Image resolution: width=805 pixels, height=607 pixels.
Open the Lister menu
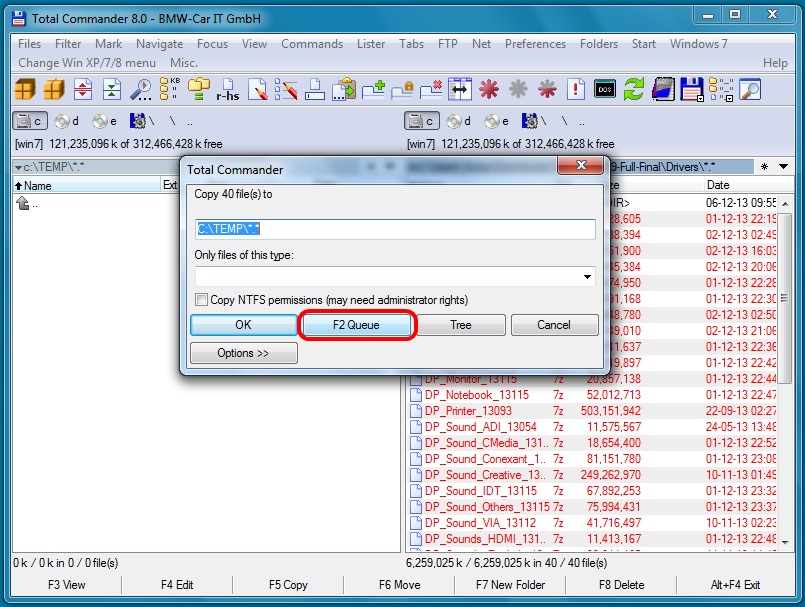pos(371,44)
